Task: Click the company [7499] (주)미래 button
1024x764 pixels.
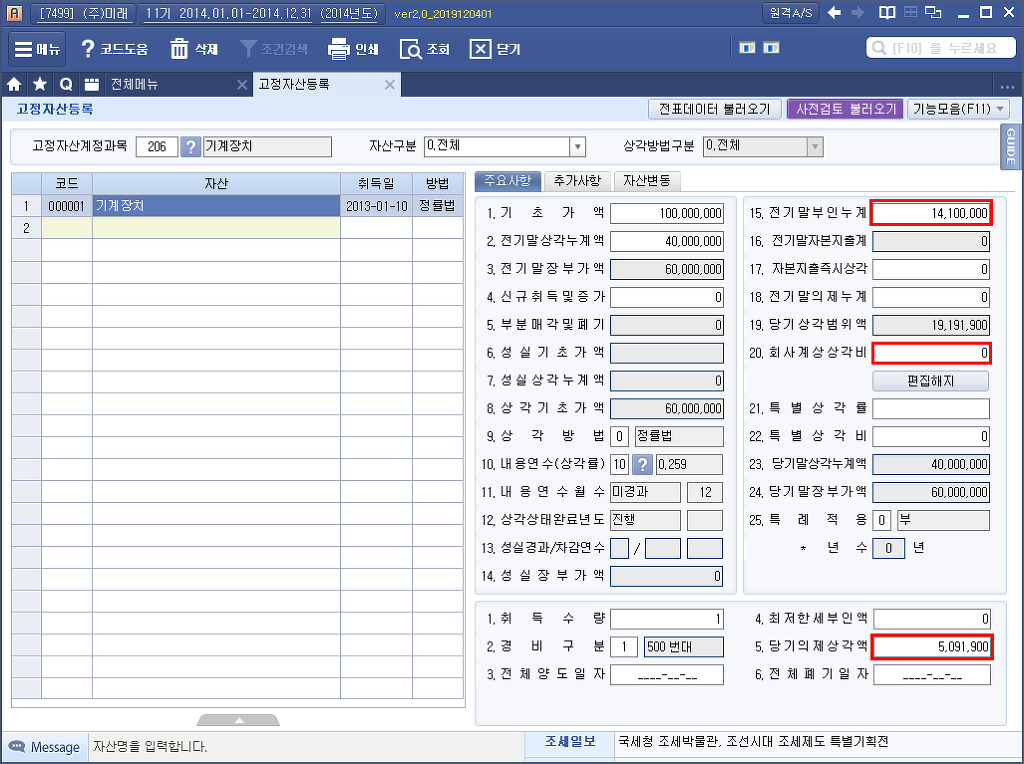Action: click(x=84, y=13)
